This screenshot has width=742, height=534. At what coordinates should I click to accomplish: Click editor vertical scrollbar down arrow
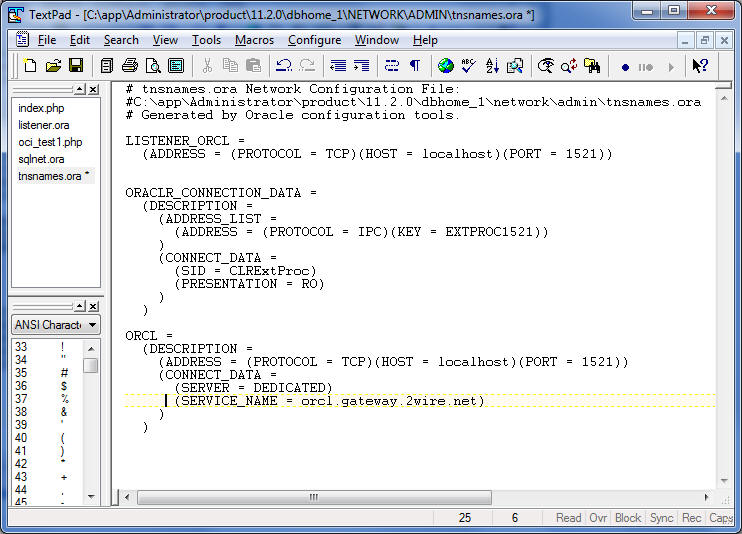click(x=724, y=481)
